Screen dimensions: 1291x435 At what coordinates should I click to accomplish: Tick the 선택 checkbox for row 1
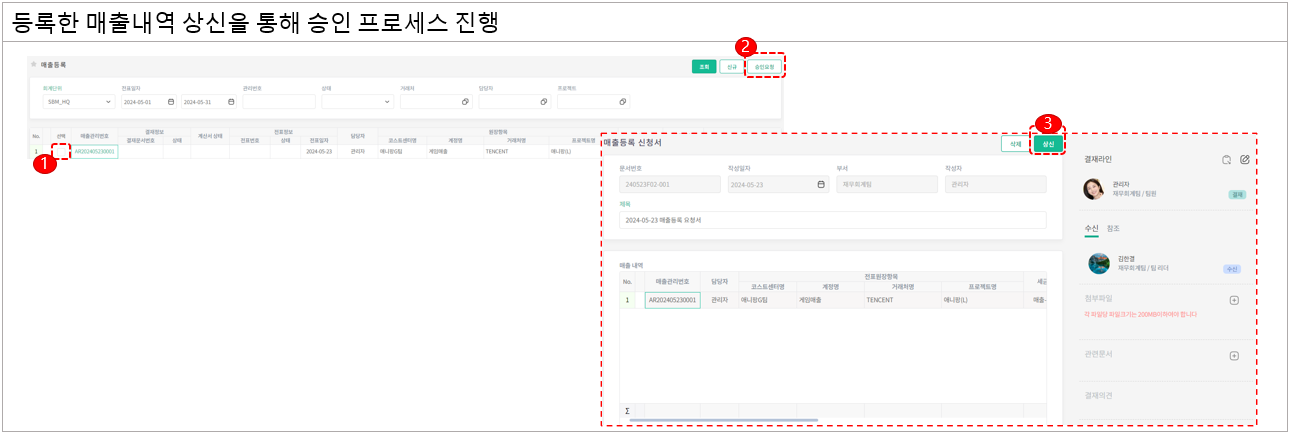click(x=61, y=152)
